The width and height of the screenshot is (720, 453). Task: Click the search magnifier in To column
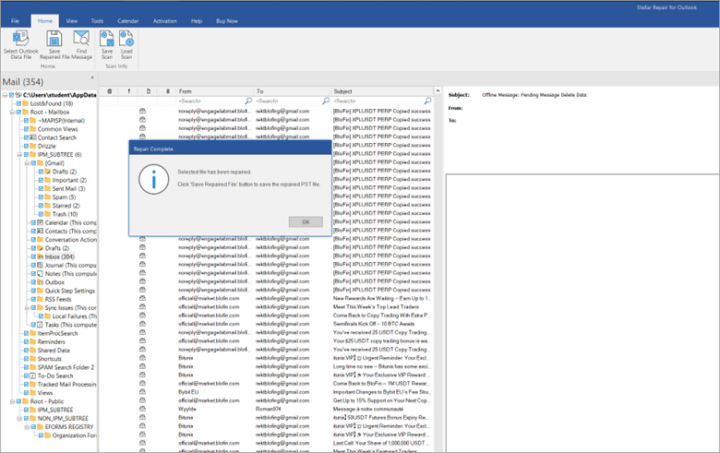coord(326,101)
